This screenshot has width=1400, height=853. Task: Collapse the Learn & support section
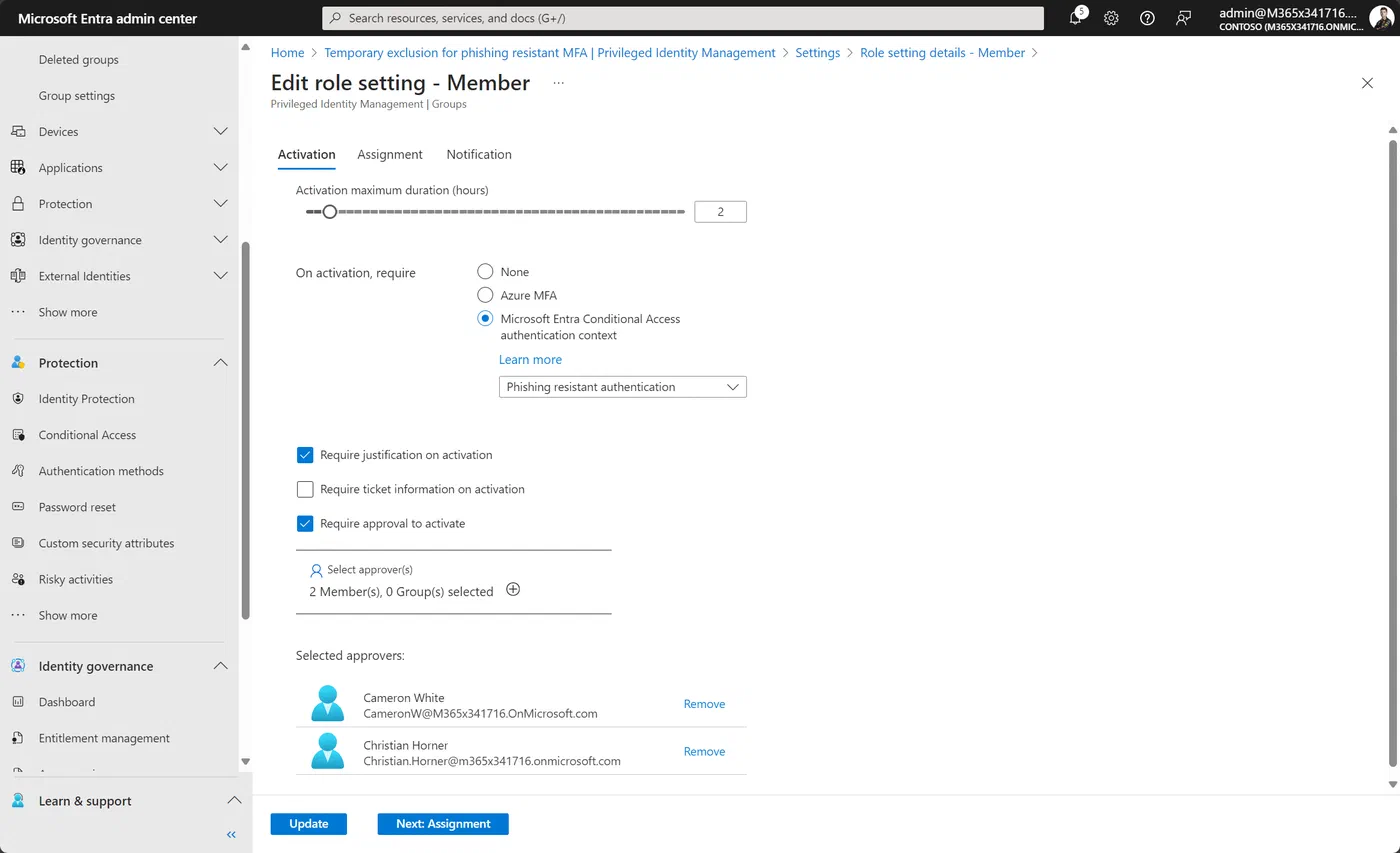(232, 801)
